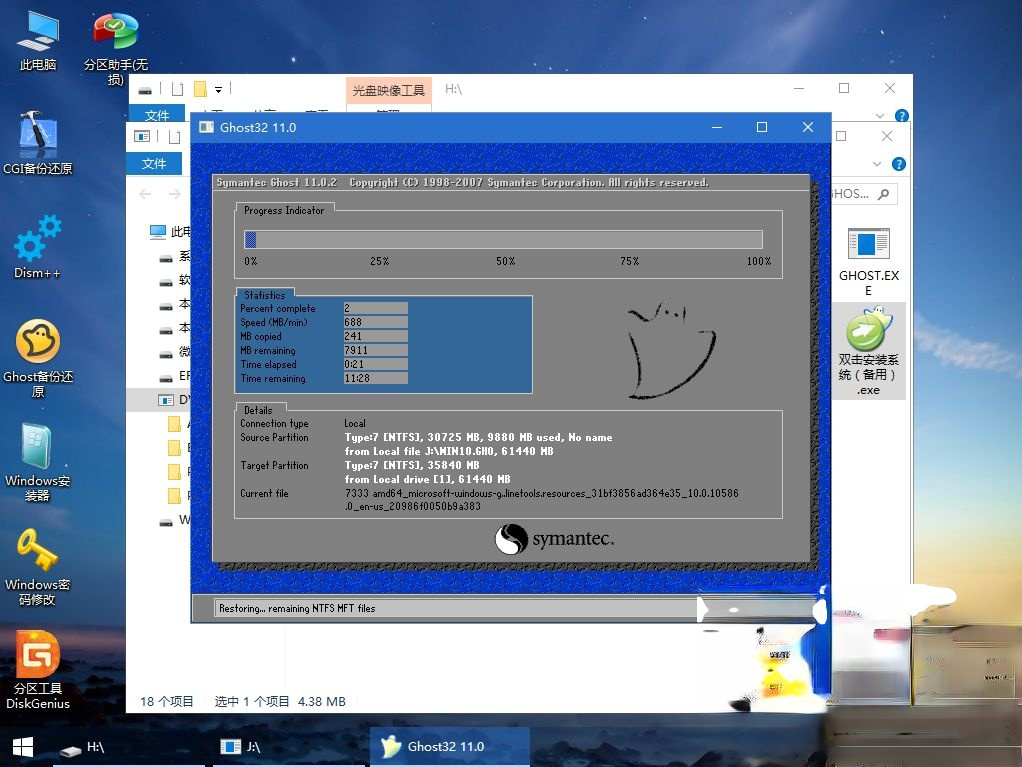Image resolution: width=1022 pixels, height=767 pixels.
Task: Open quick access toolbar dropdown arrow
Action: [218, 89]
